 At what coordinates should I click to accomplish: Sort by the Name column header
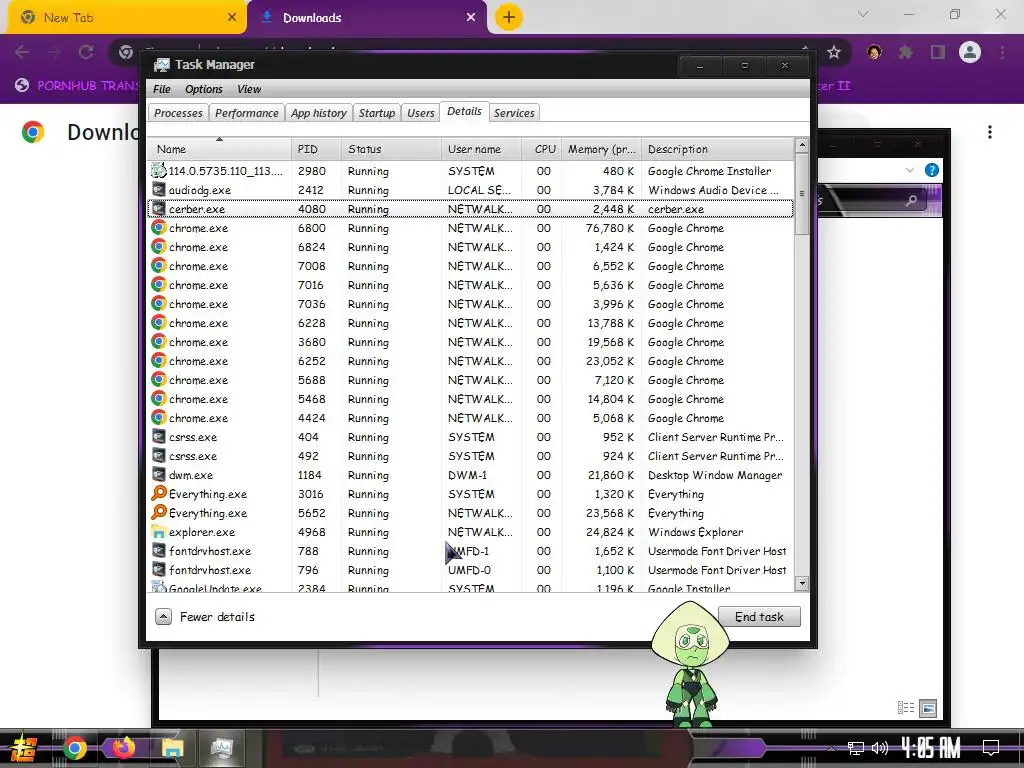219,149
